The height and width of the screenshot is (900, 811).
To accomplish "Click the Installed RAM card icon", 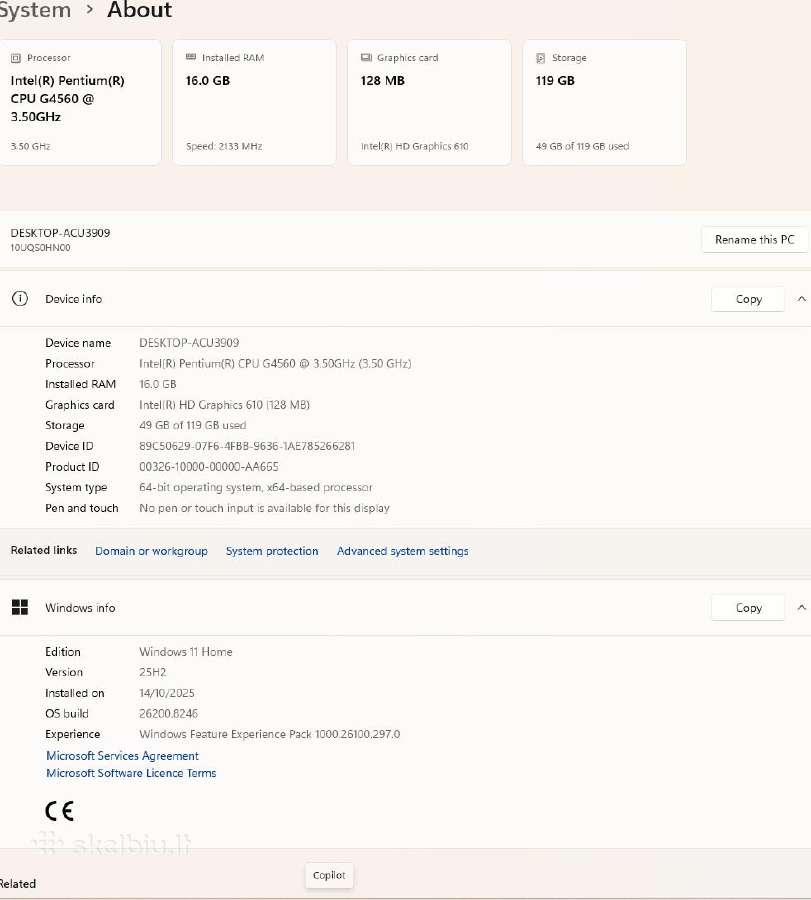I will coord(191,57).
